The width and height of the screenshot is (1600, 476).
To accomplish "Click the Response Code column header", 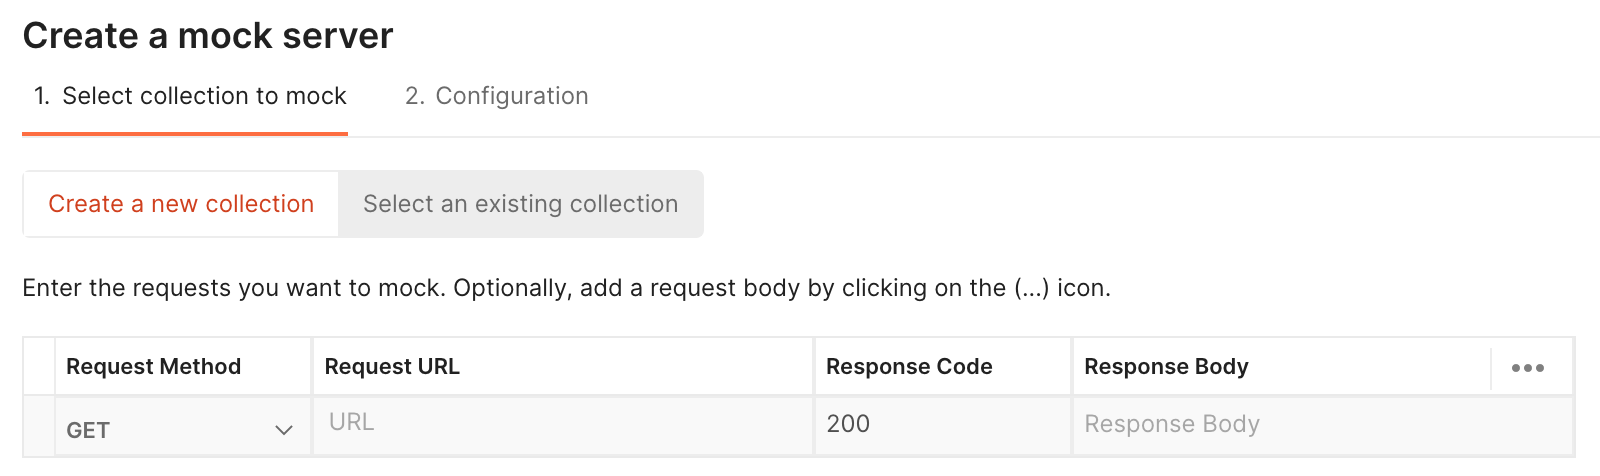I will [909, 367].
